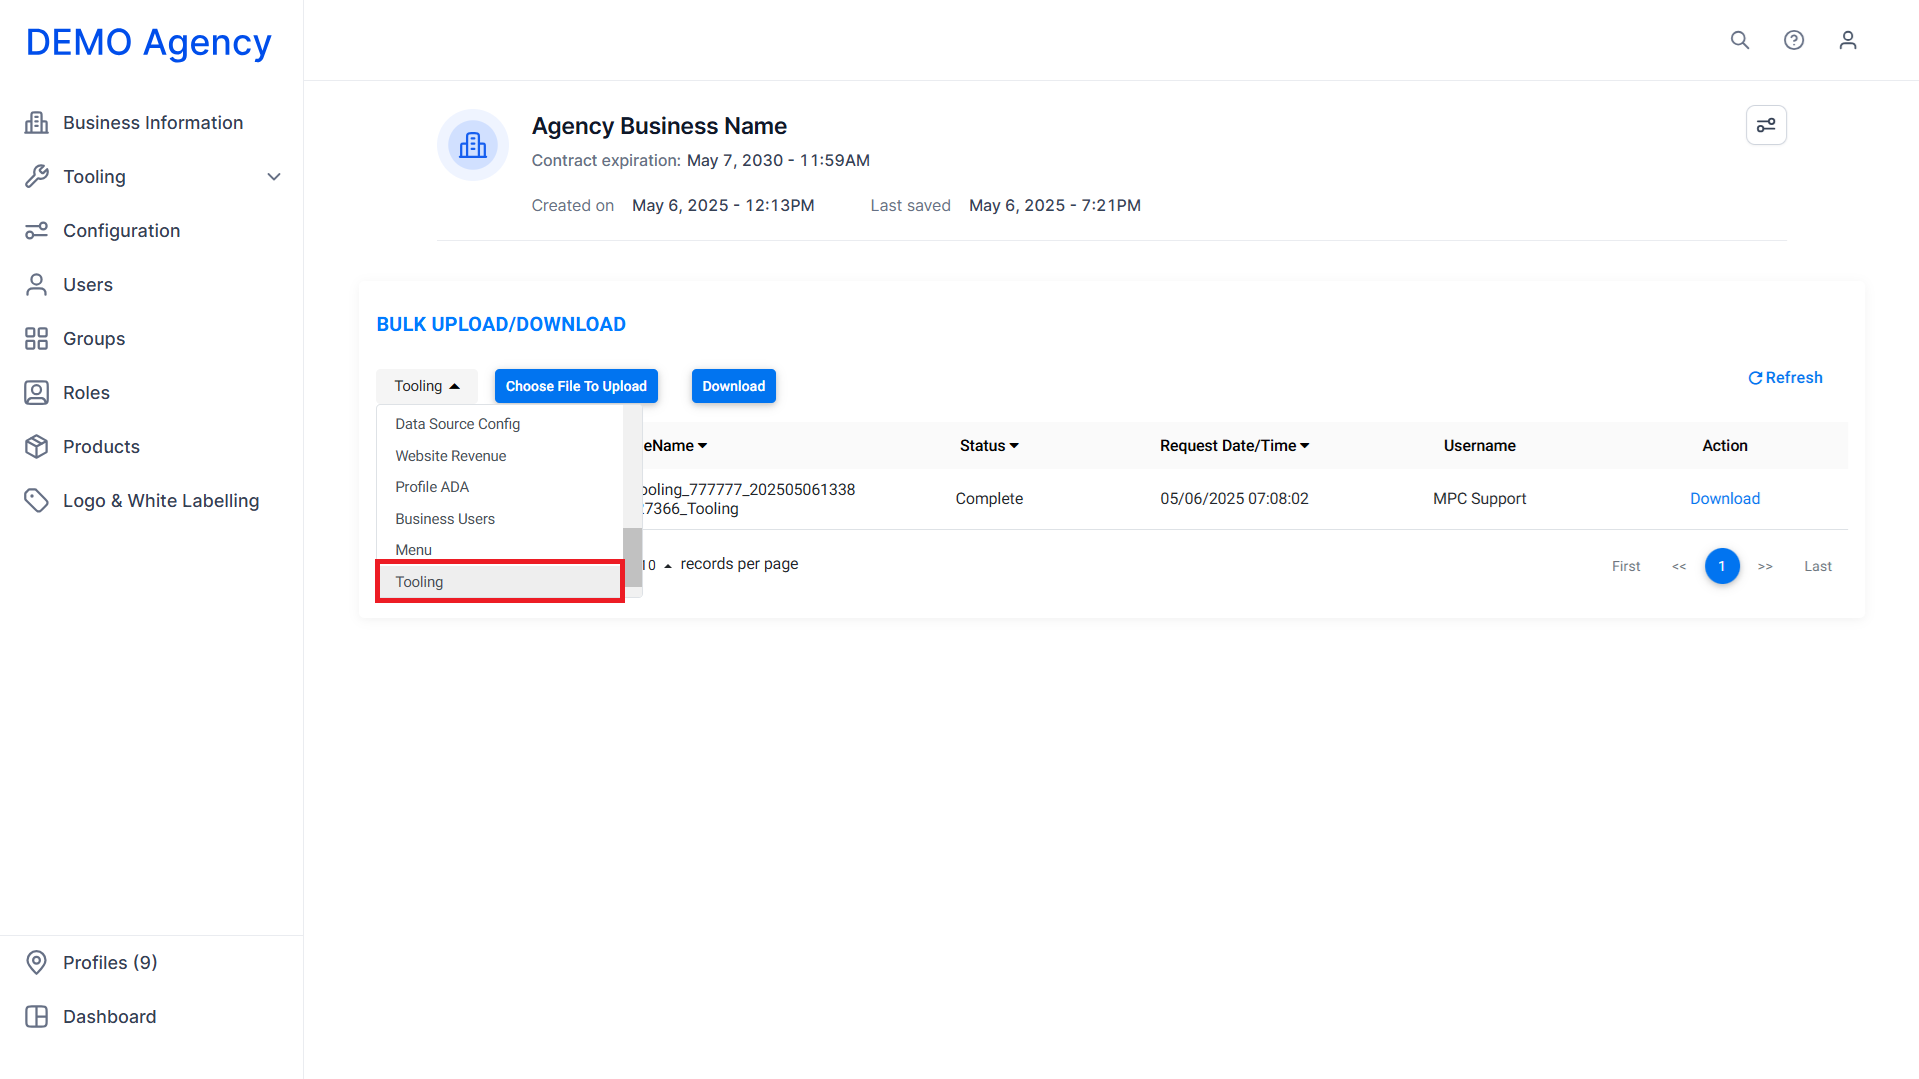Collapse the Tooling type dropdown button
1919x1079 pixels.
pos(427,386)
